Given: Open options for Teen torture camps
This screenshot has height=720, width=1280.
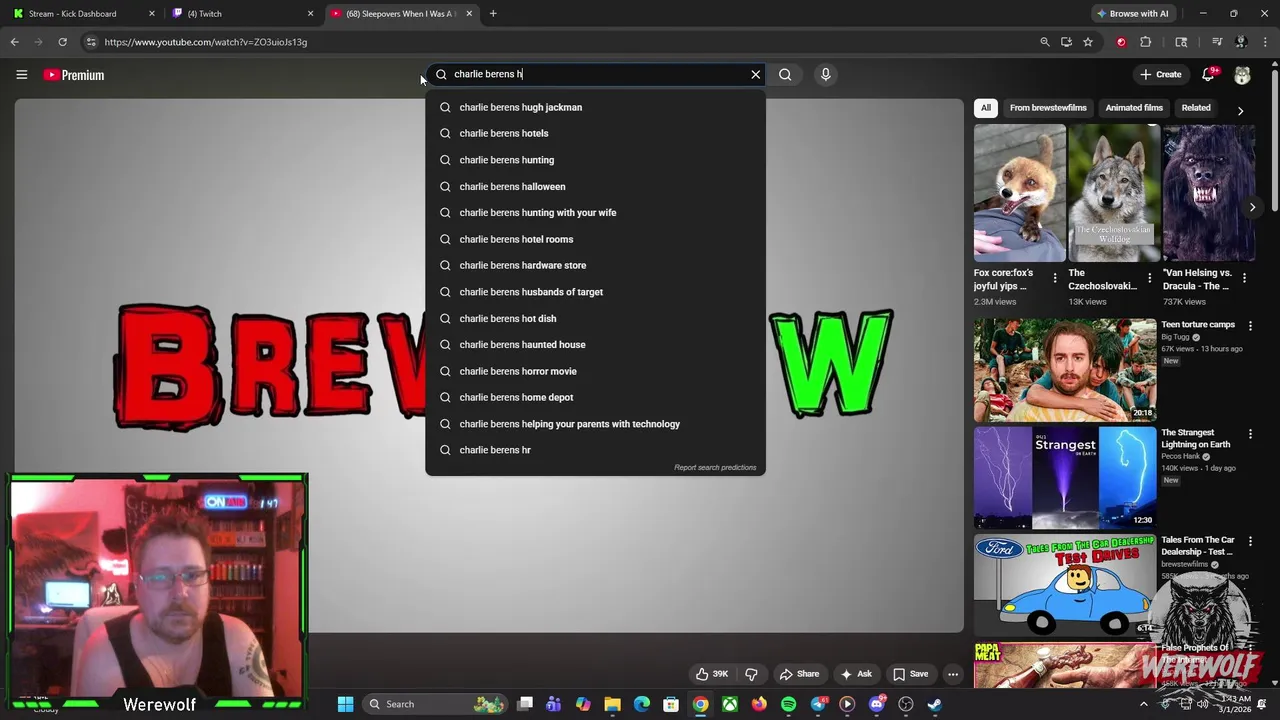Looking at the screenshot, I should pos(1250,326).
